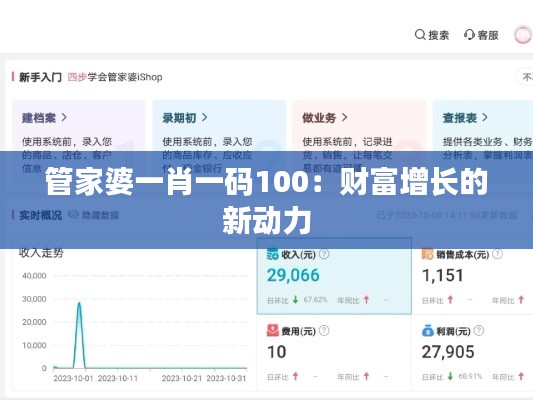The image size is (533, 400).
Task: Open 客服 customer service link
Action: tap(488, 35)
